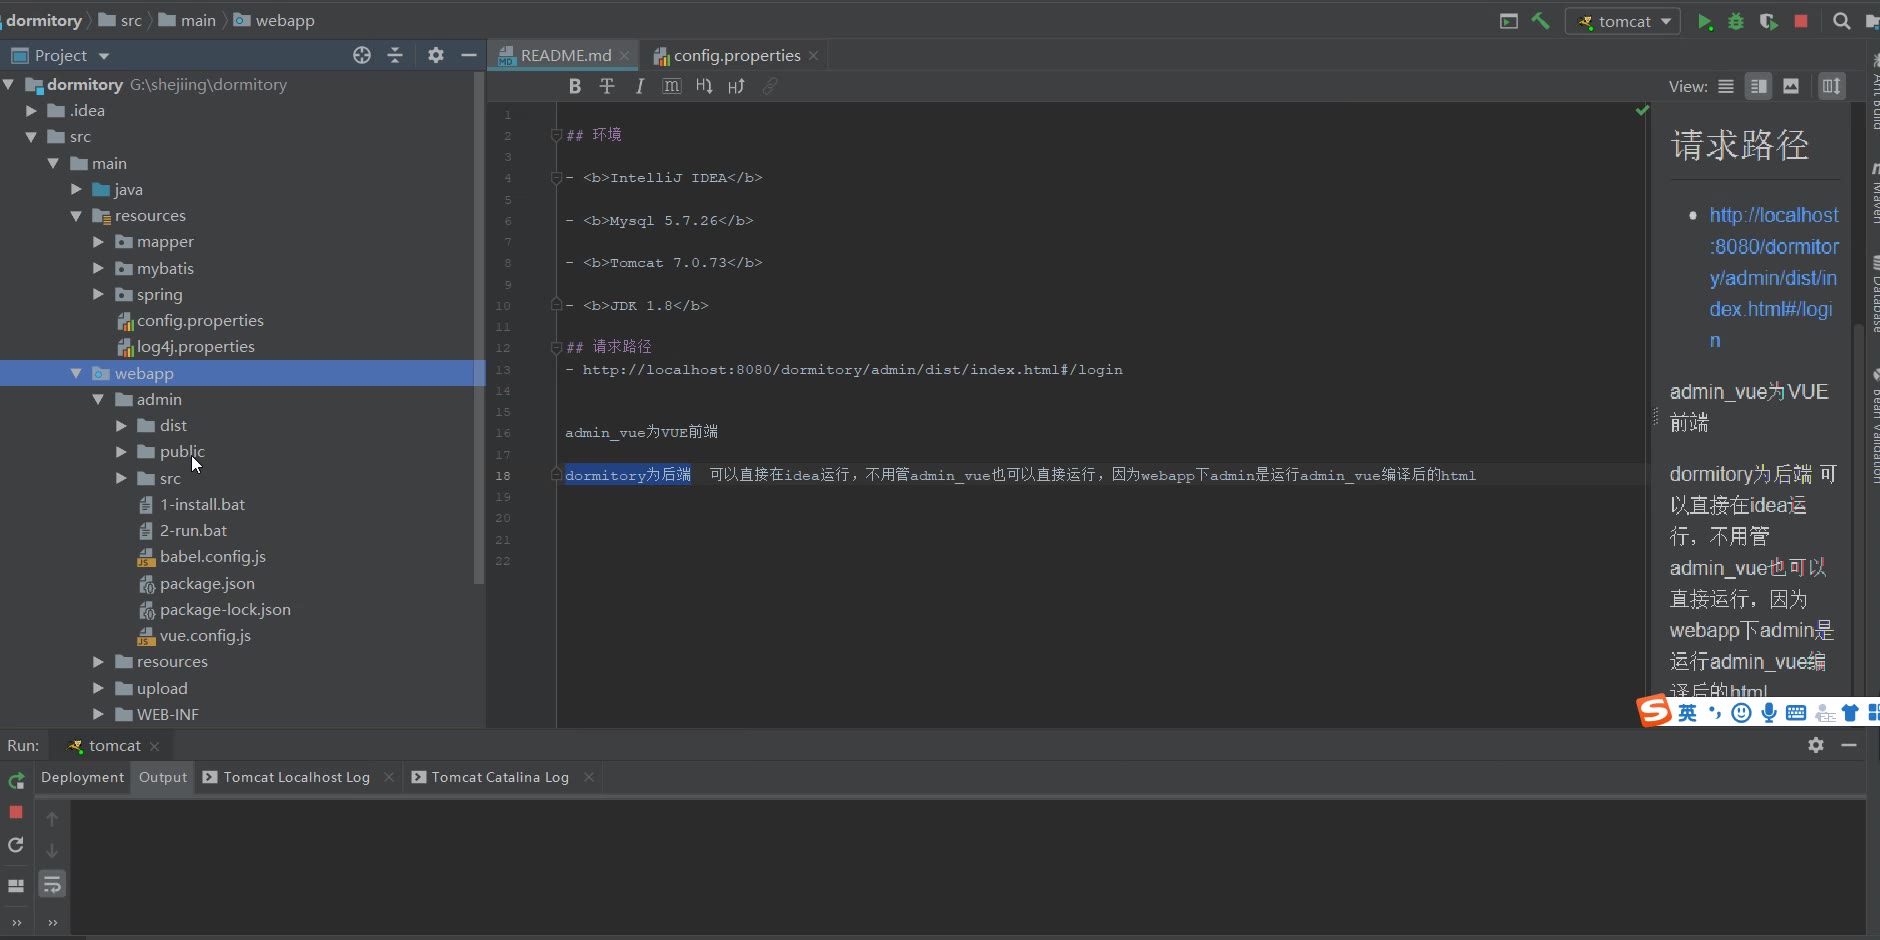Hide the Run panel with minus icon

[1849, 745]
